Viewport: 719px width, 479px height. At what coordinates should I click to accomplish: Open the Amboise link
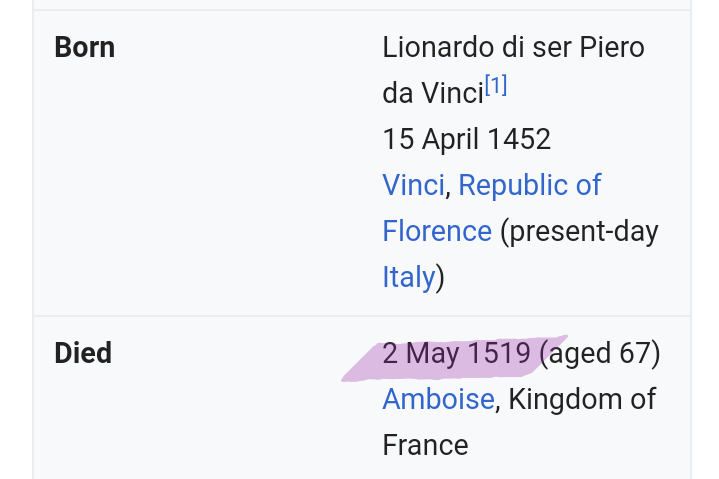pyautogui.click(x=438, y=399)
